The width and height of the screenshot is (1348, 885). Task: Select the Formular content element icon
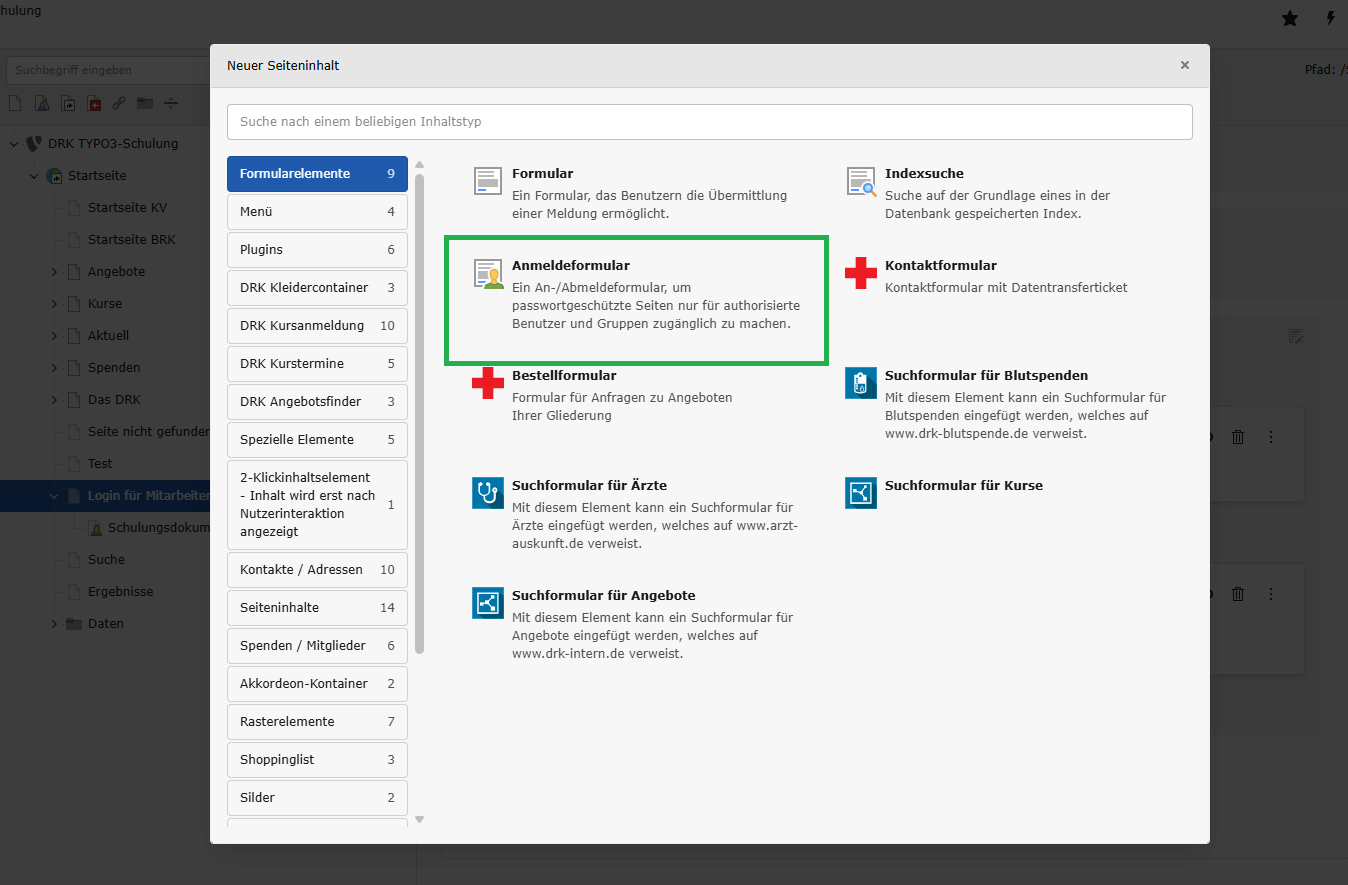coord(487,181)
